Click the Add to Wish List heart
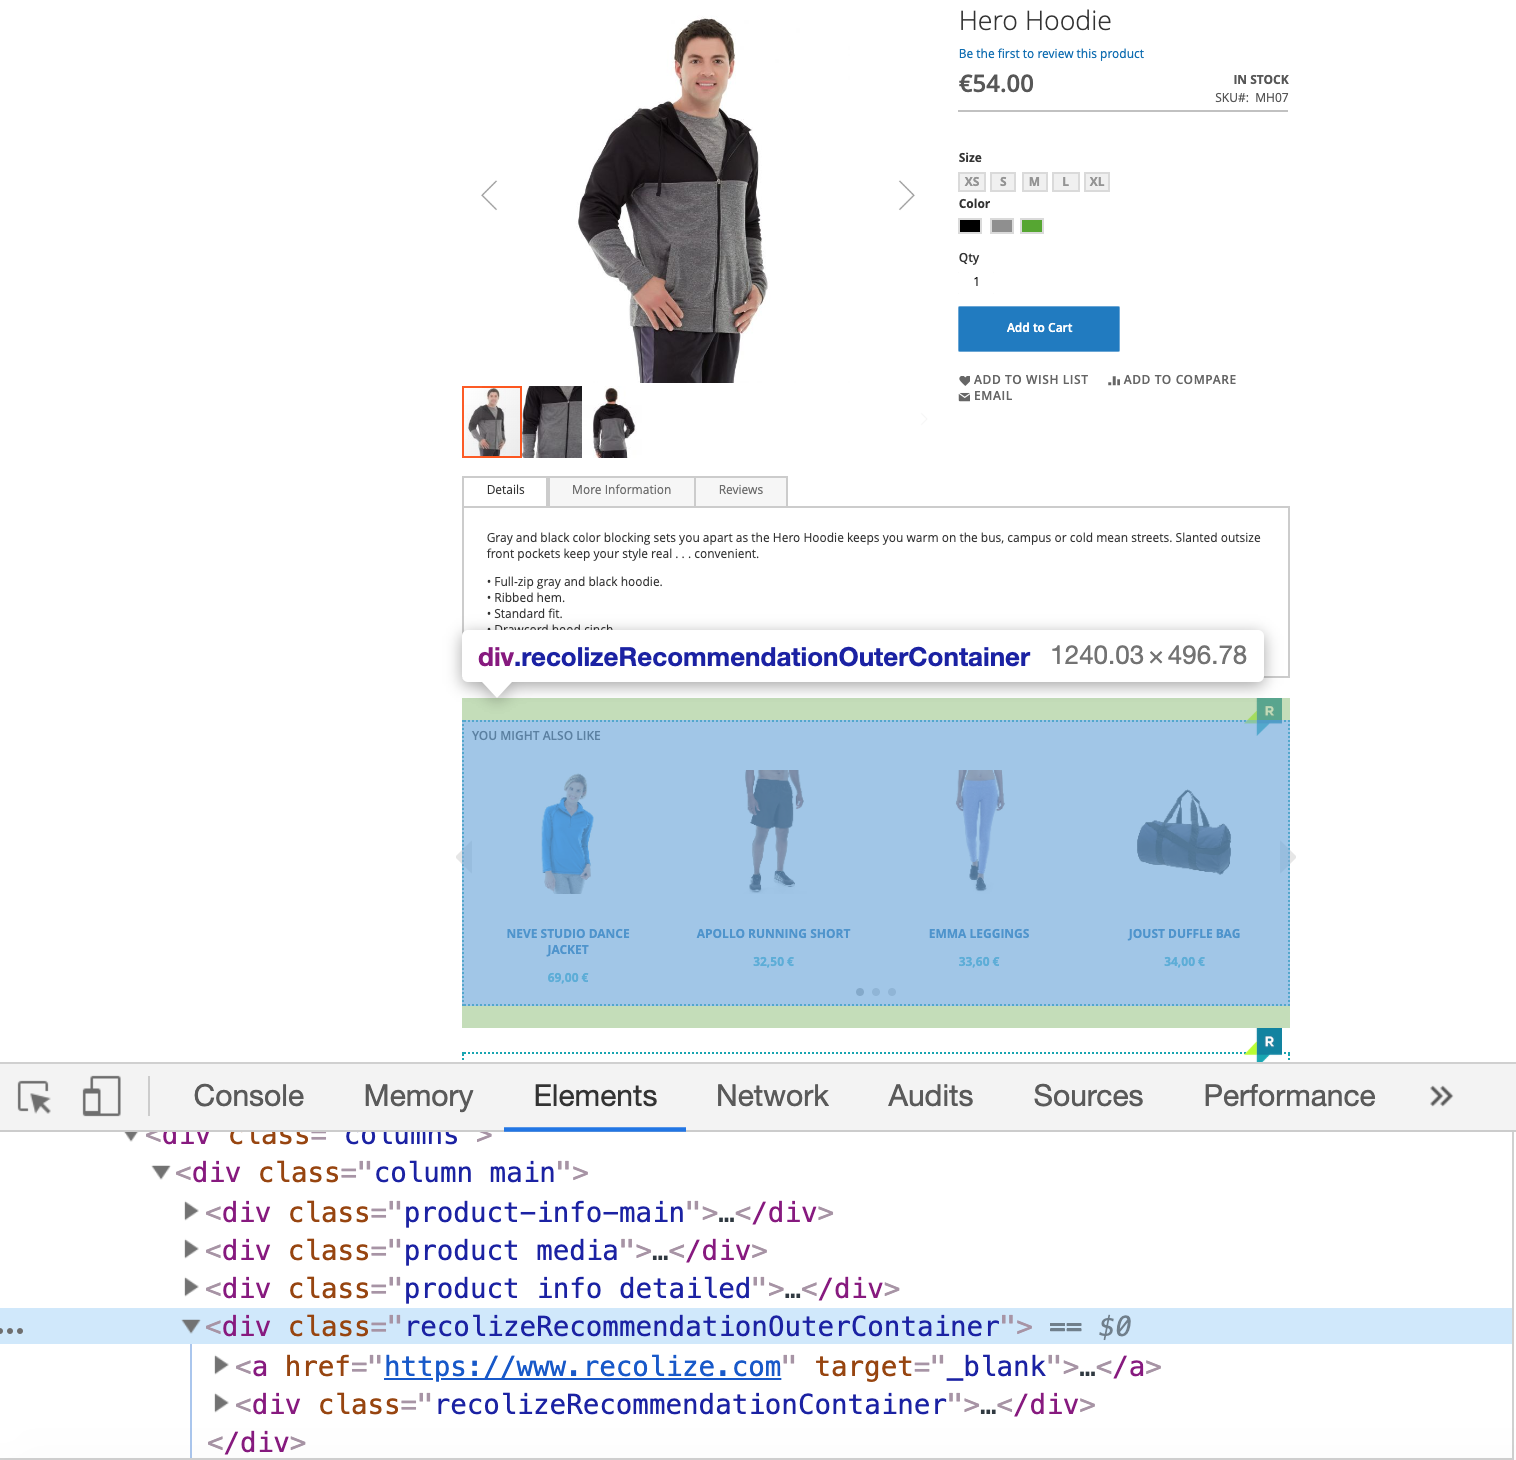 964,380
